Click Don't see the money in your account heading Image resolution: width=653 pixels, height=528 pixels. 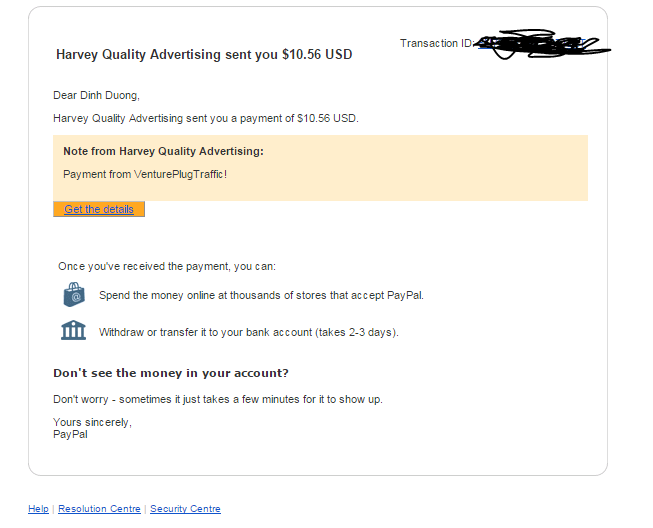170,373
